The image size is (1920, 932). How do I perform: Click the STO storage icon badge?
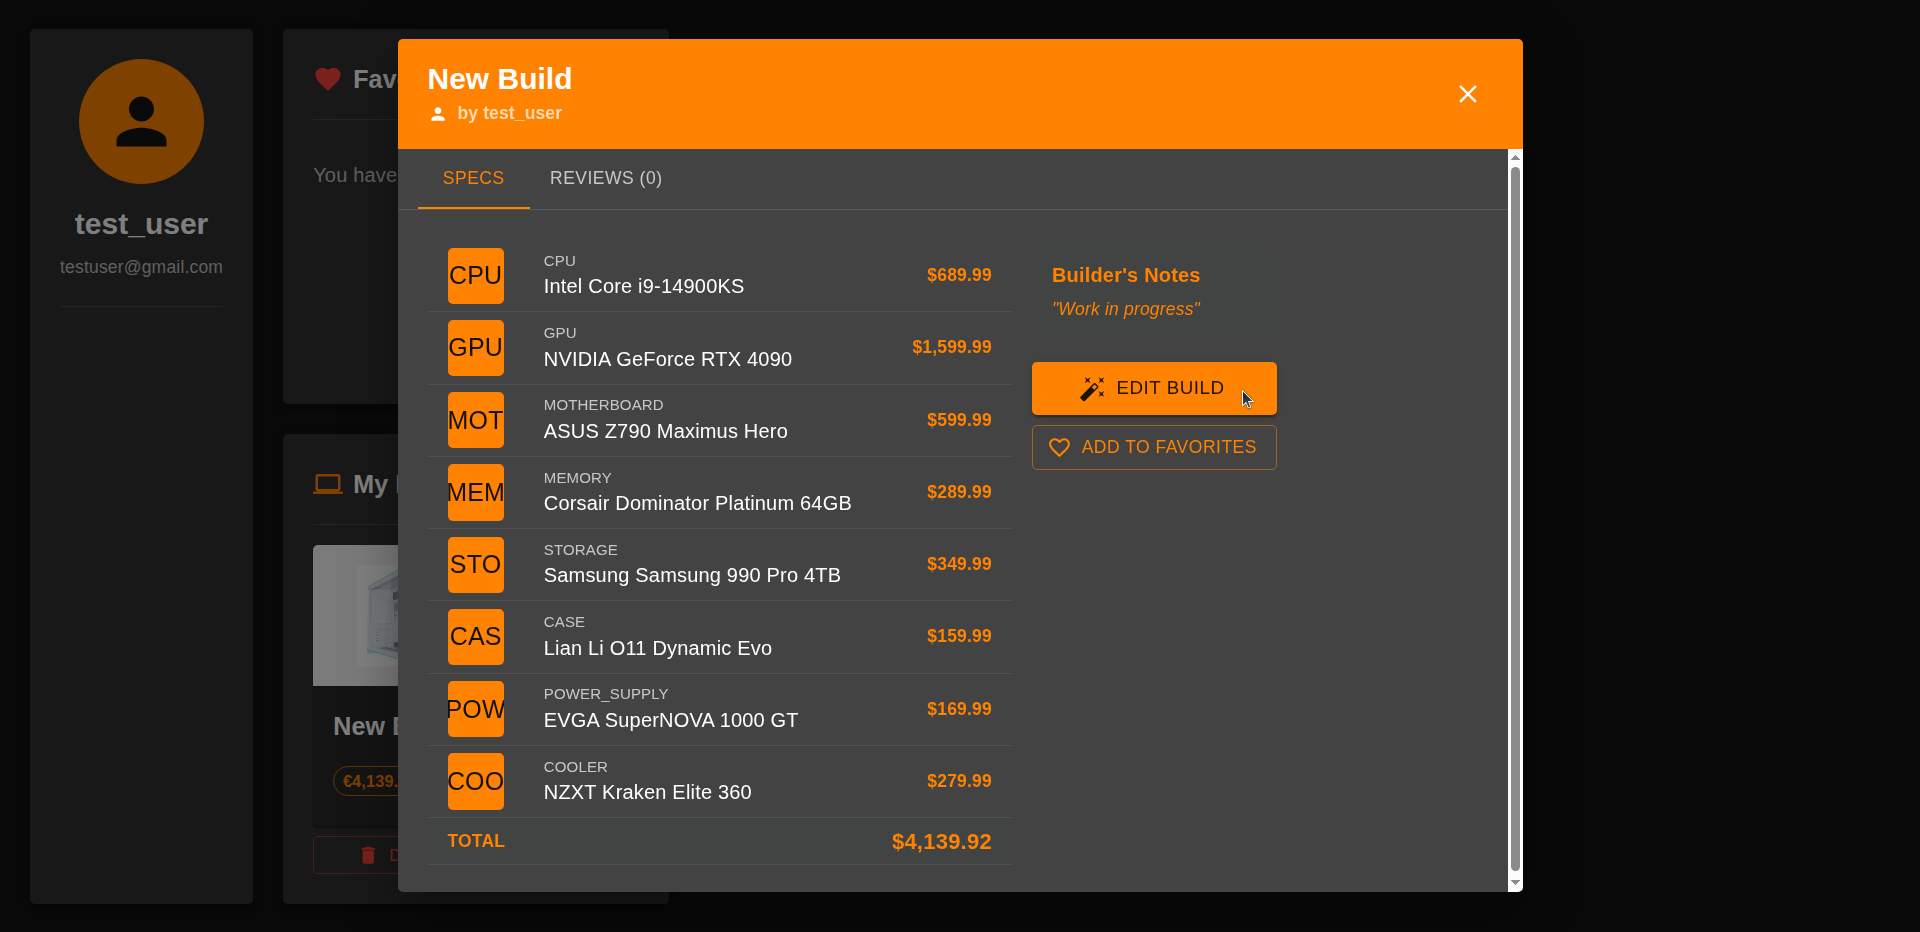(475, 565)
